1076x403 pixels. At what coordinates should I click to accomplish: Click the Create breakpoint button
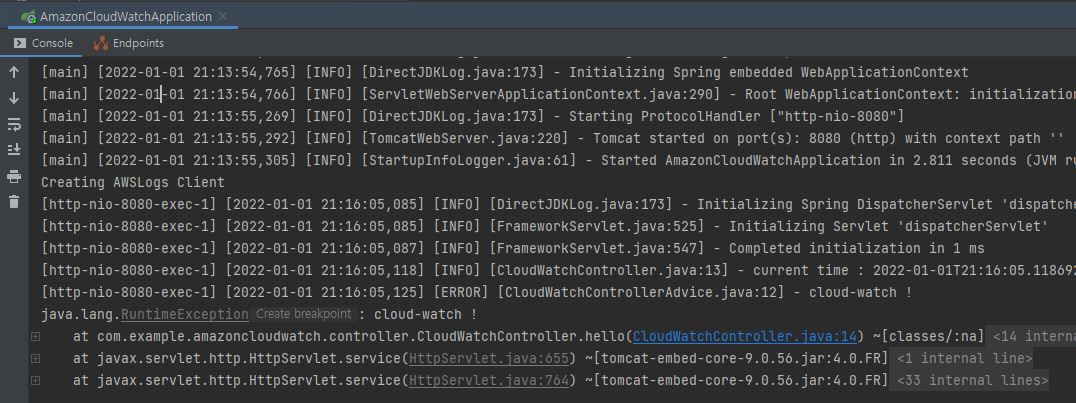coord(303,314)
